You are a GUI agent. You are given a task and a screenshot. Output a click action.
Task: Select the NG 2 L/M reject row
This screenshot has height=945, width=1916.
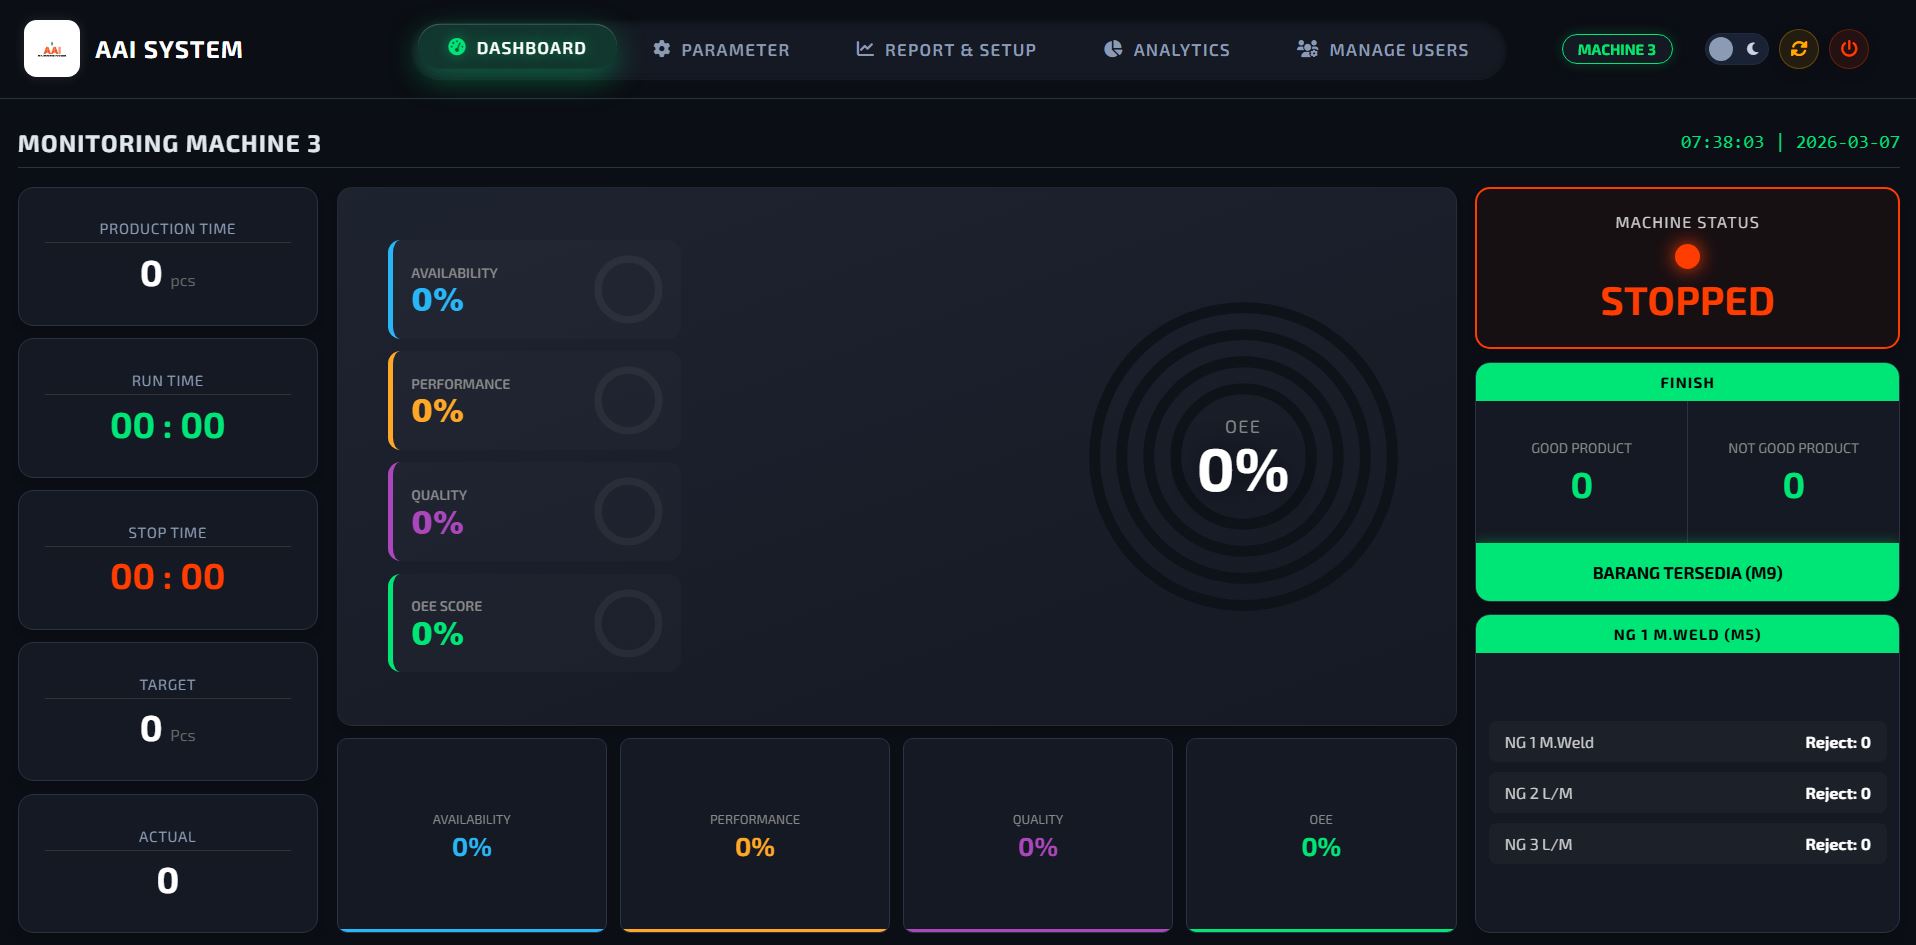pyautogui.click(x=1686, y=793)
